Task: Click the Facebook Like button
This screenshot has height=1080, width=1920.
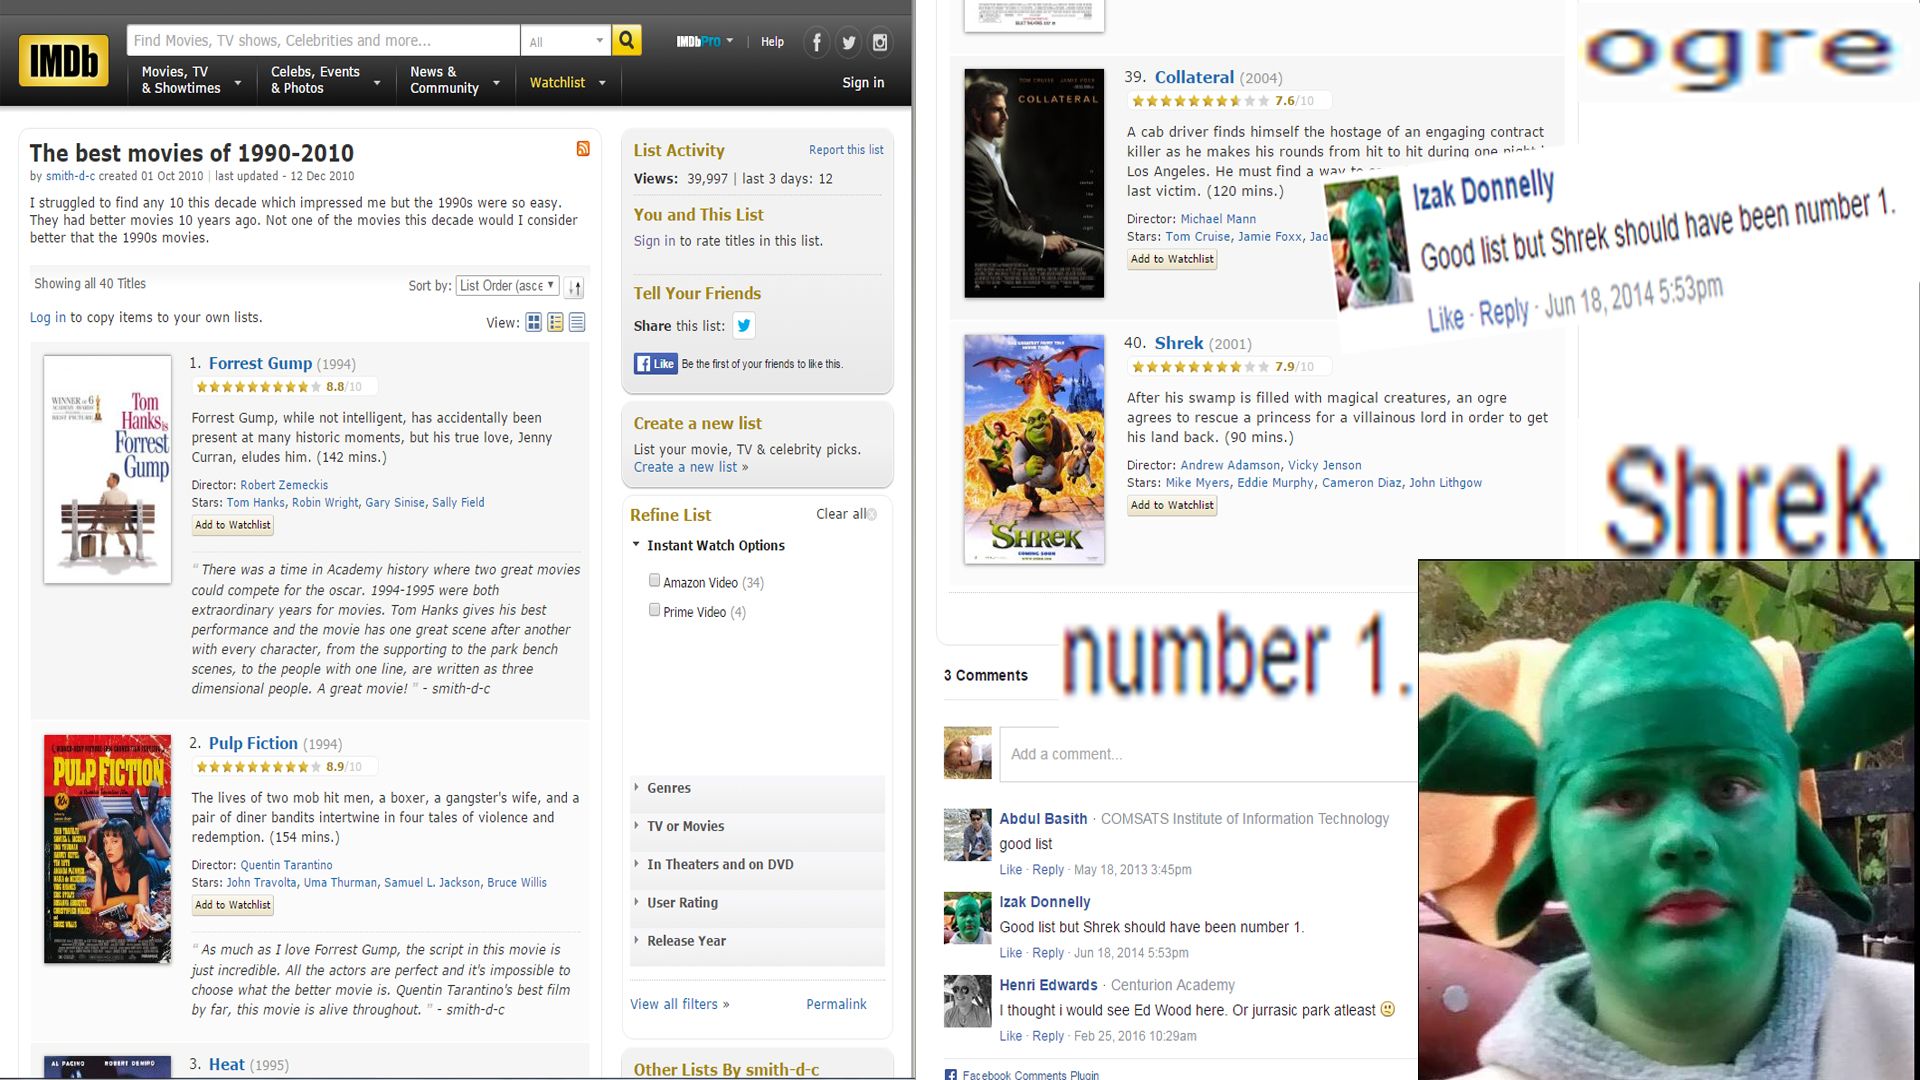Action: point(655,364)
